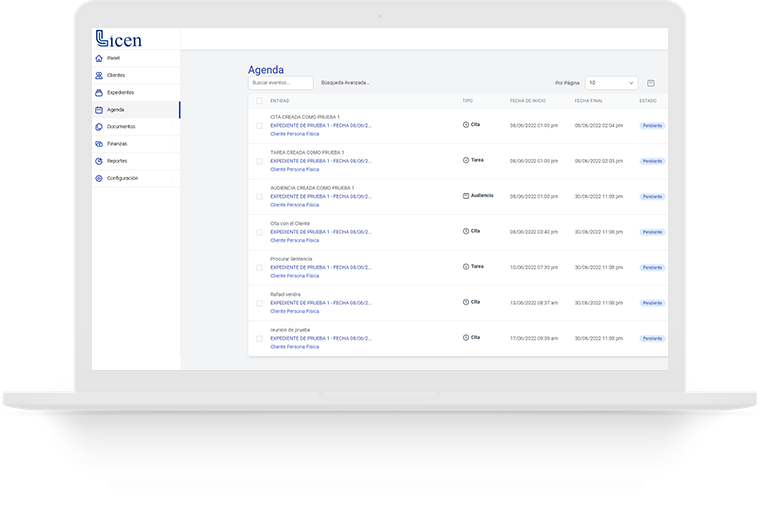Click the Búsqueda Avanzada link
This screenshot has width=760, height=515.
pyautogui.click(x=346, y=83)
